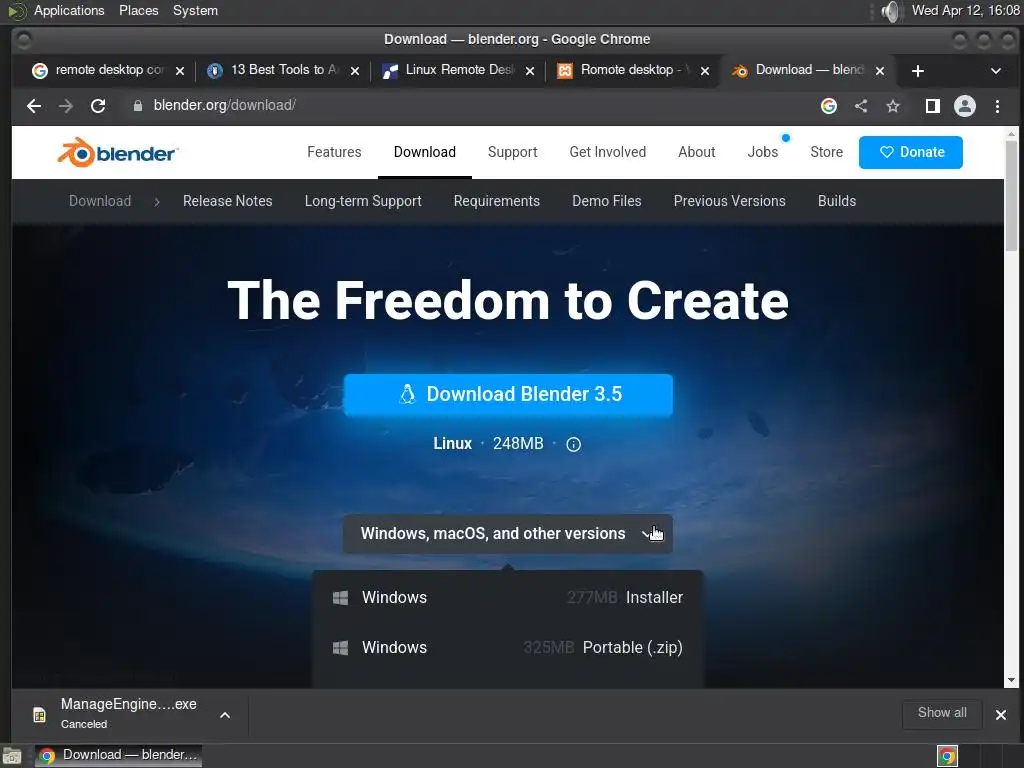Share this page using the share icon
The image size is (1024, 768).
click(x=861, y=106)
